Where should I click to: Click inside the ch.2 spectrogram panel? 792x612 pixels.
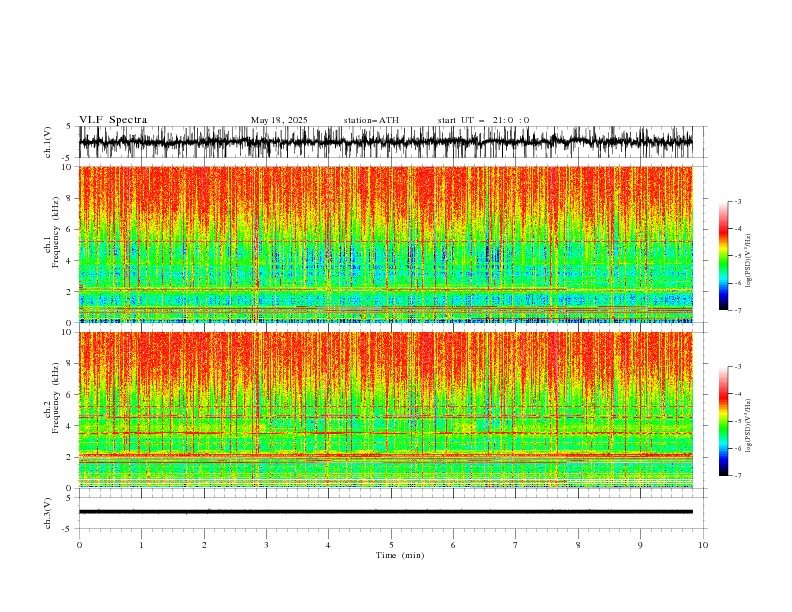(x=385, y=410)
